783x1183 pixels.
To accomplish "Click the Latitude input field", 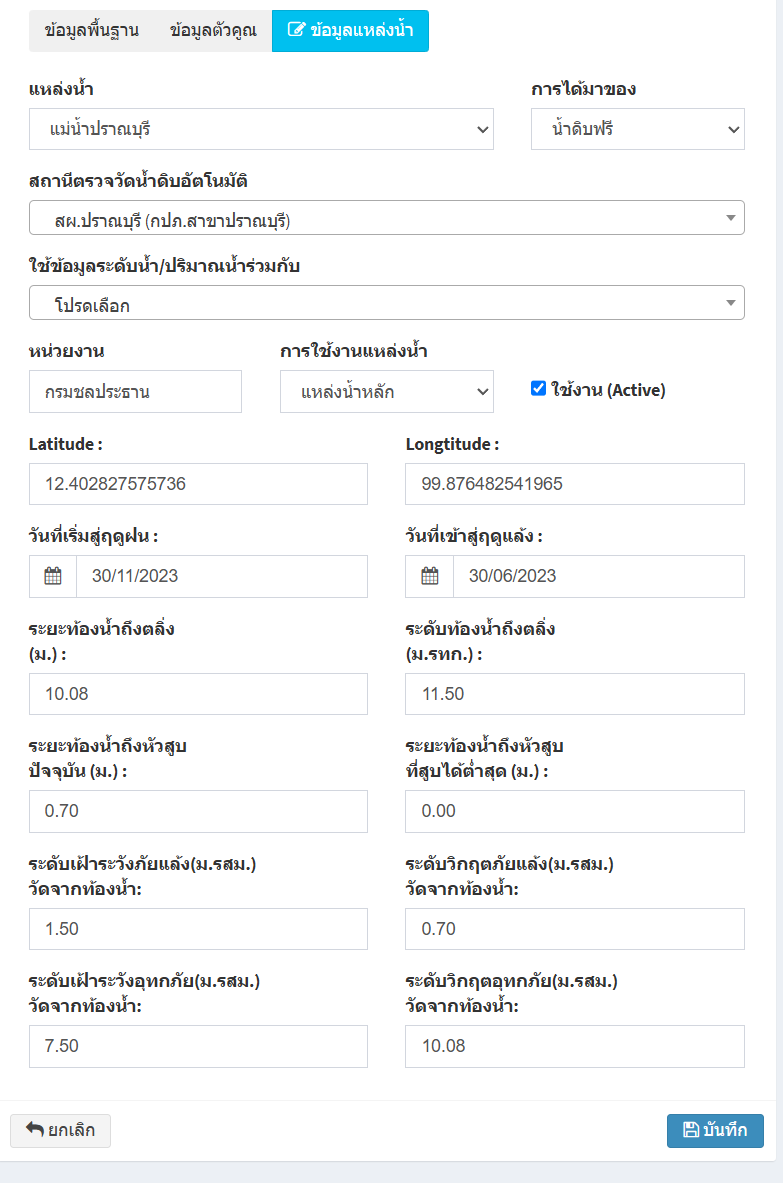I will 198,484.
